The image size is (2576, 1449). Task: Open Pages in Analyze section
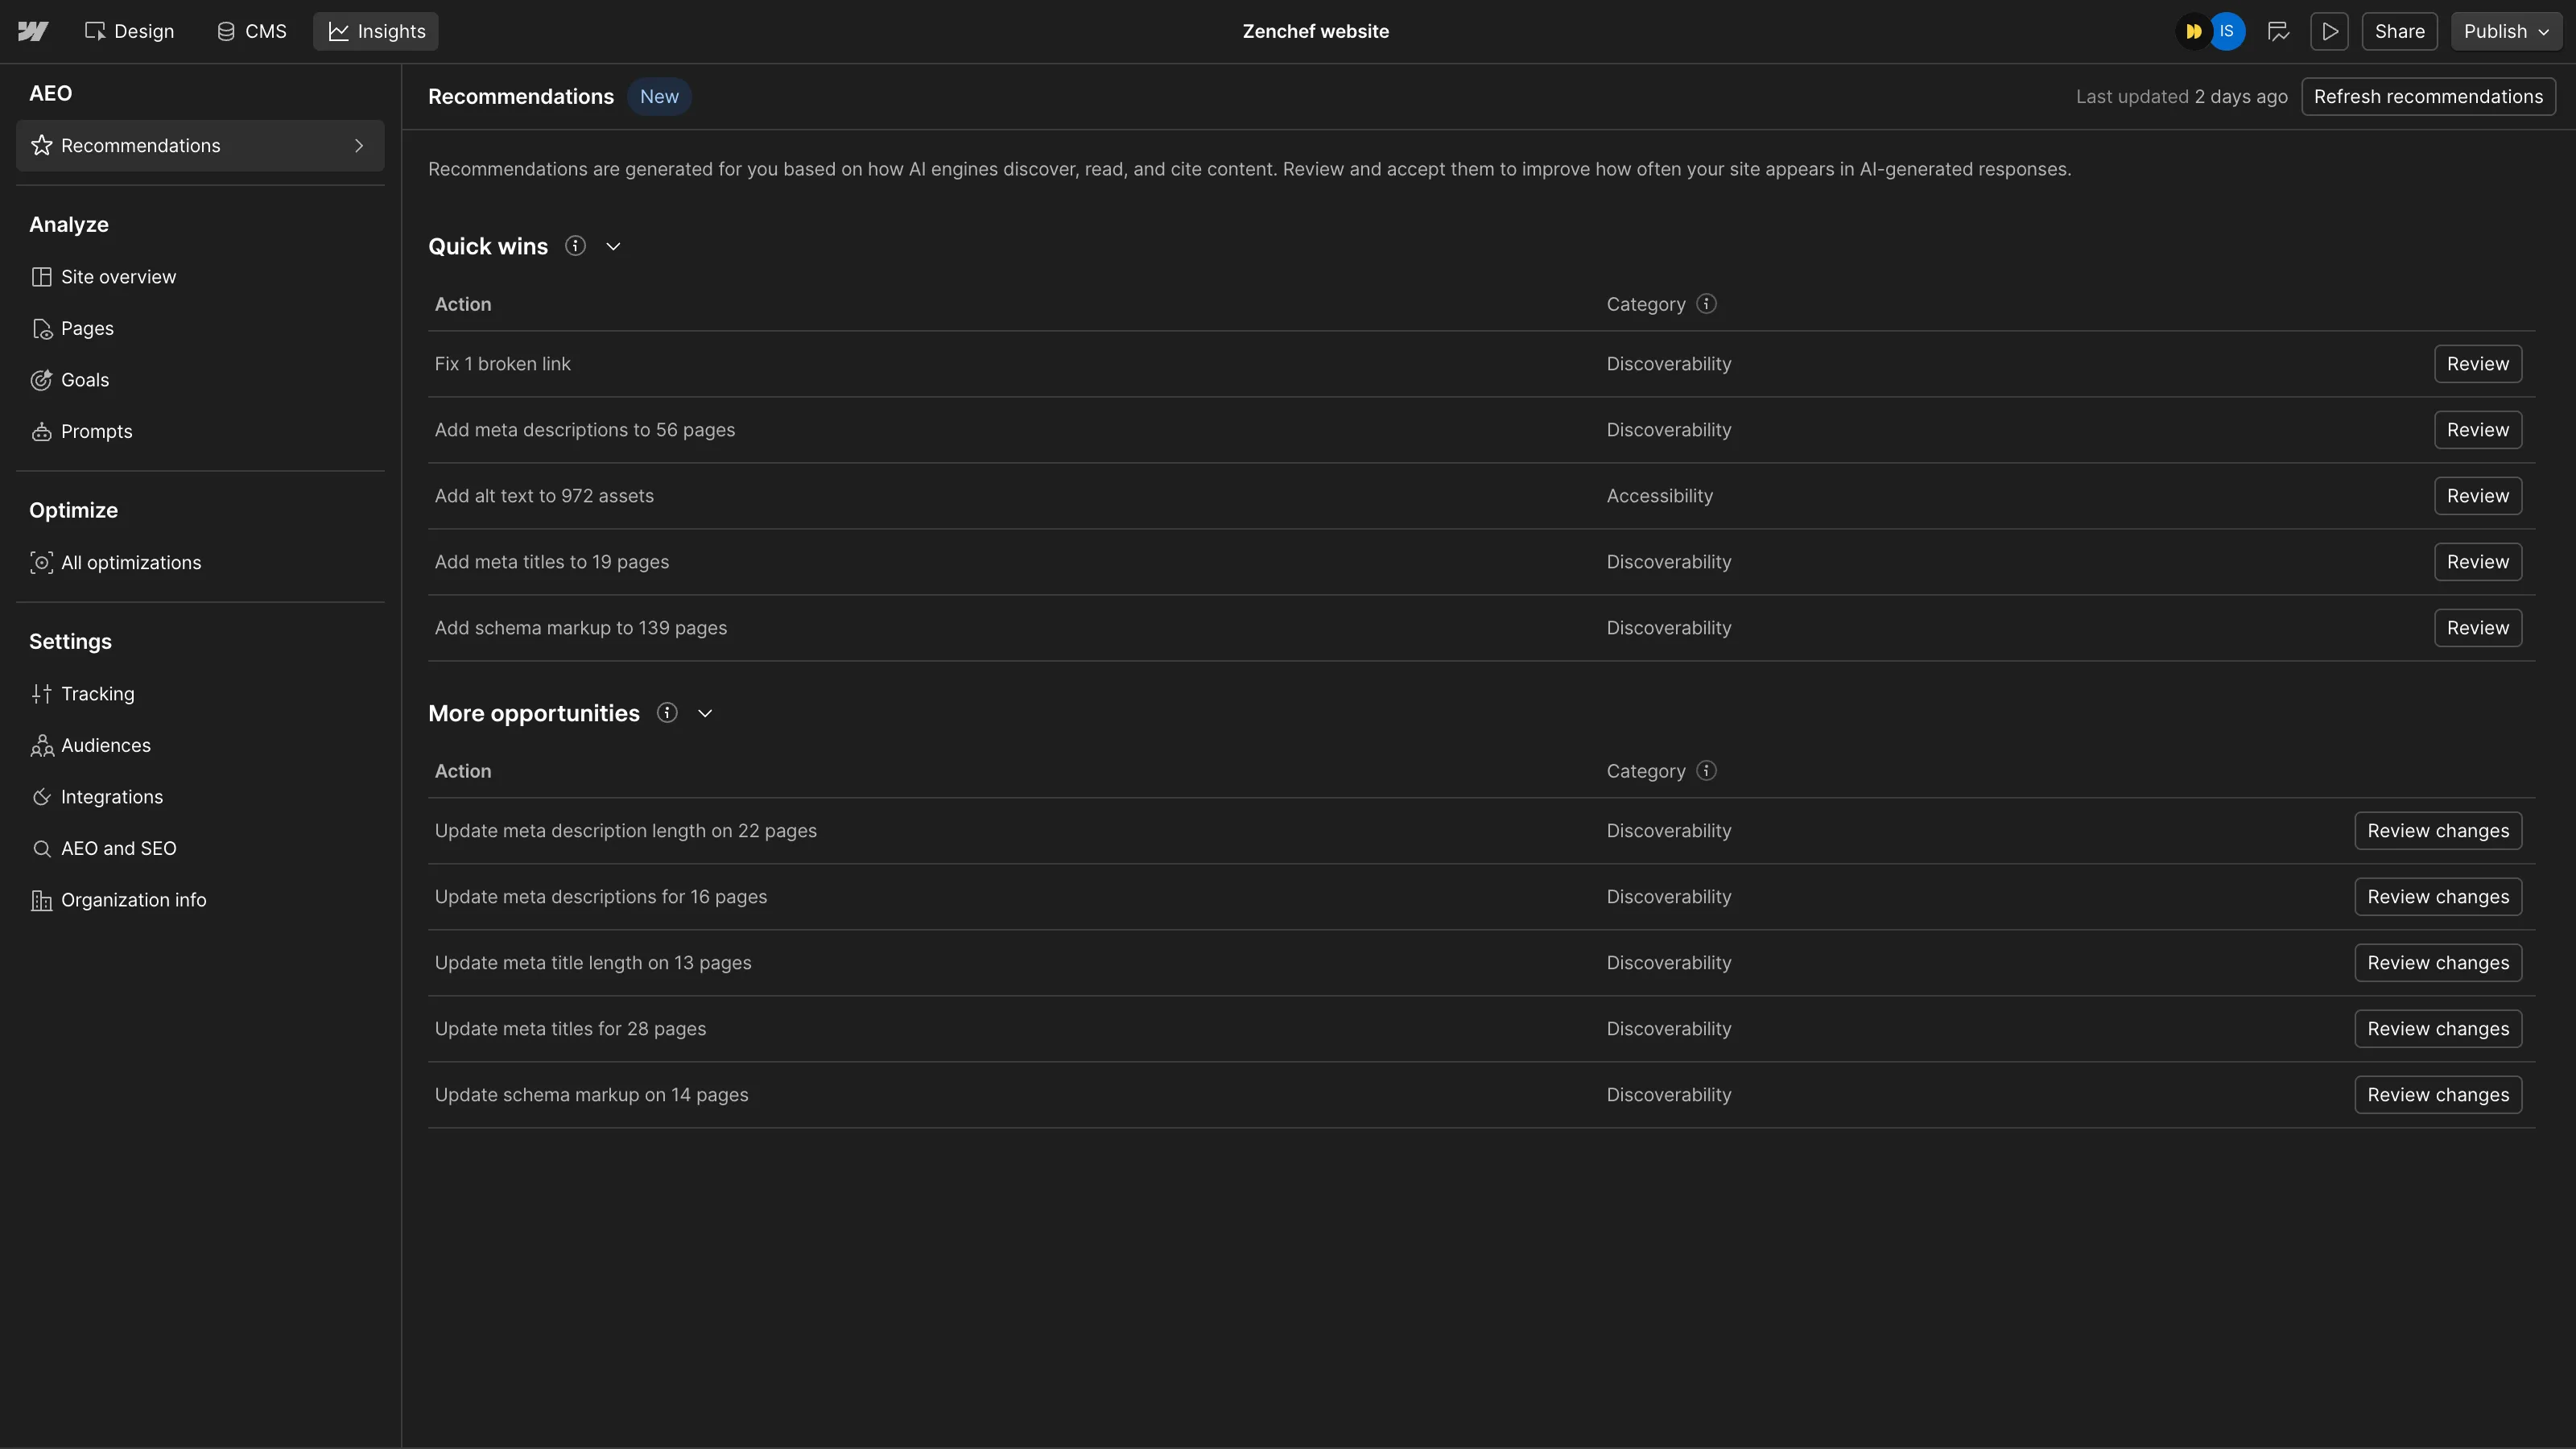[x=200, y=329]
